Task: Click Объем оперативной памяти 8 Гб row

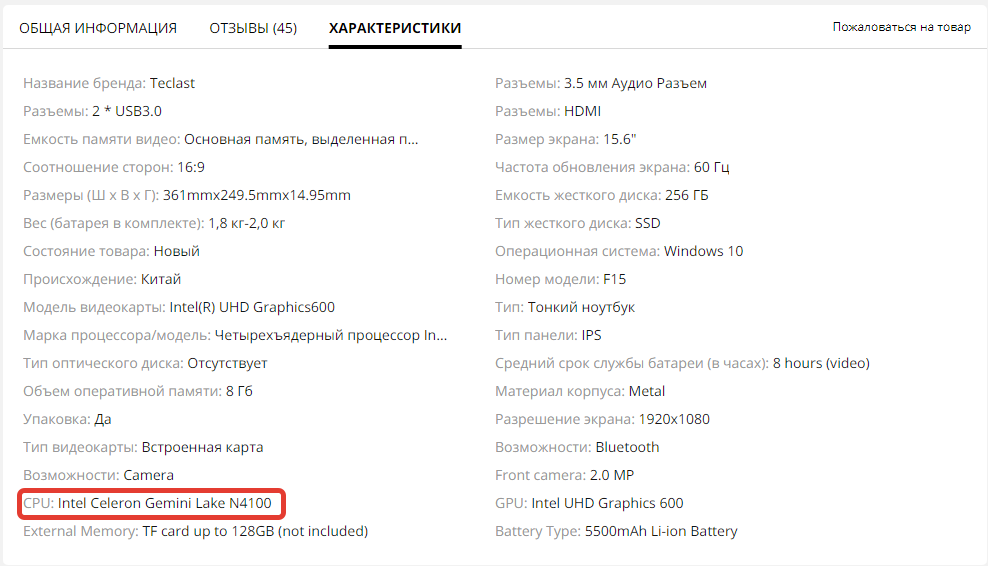Action: 138,391
